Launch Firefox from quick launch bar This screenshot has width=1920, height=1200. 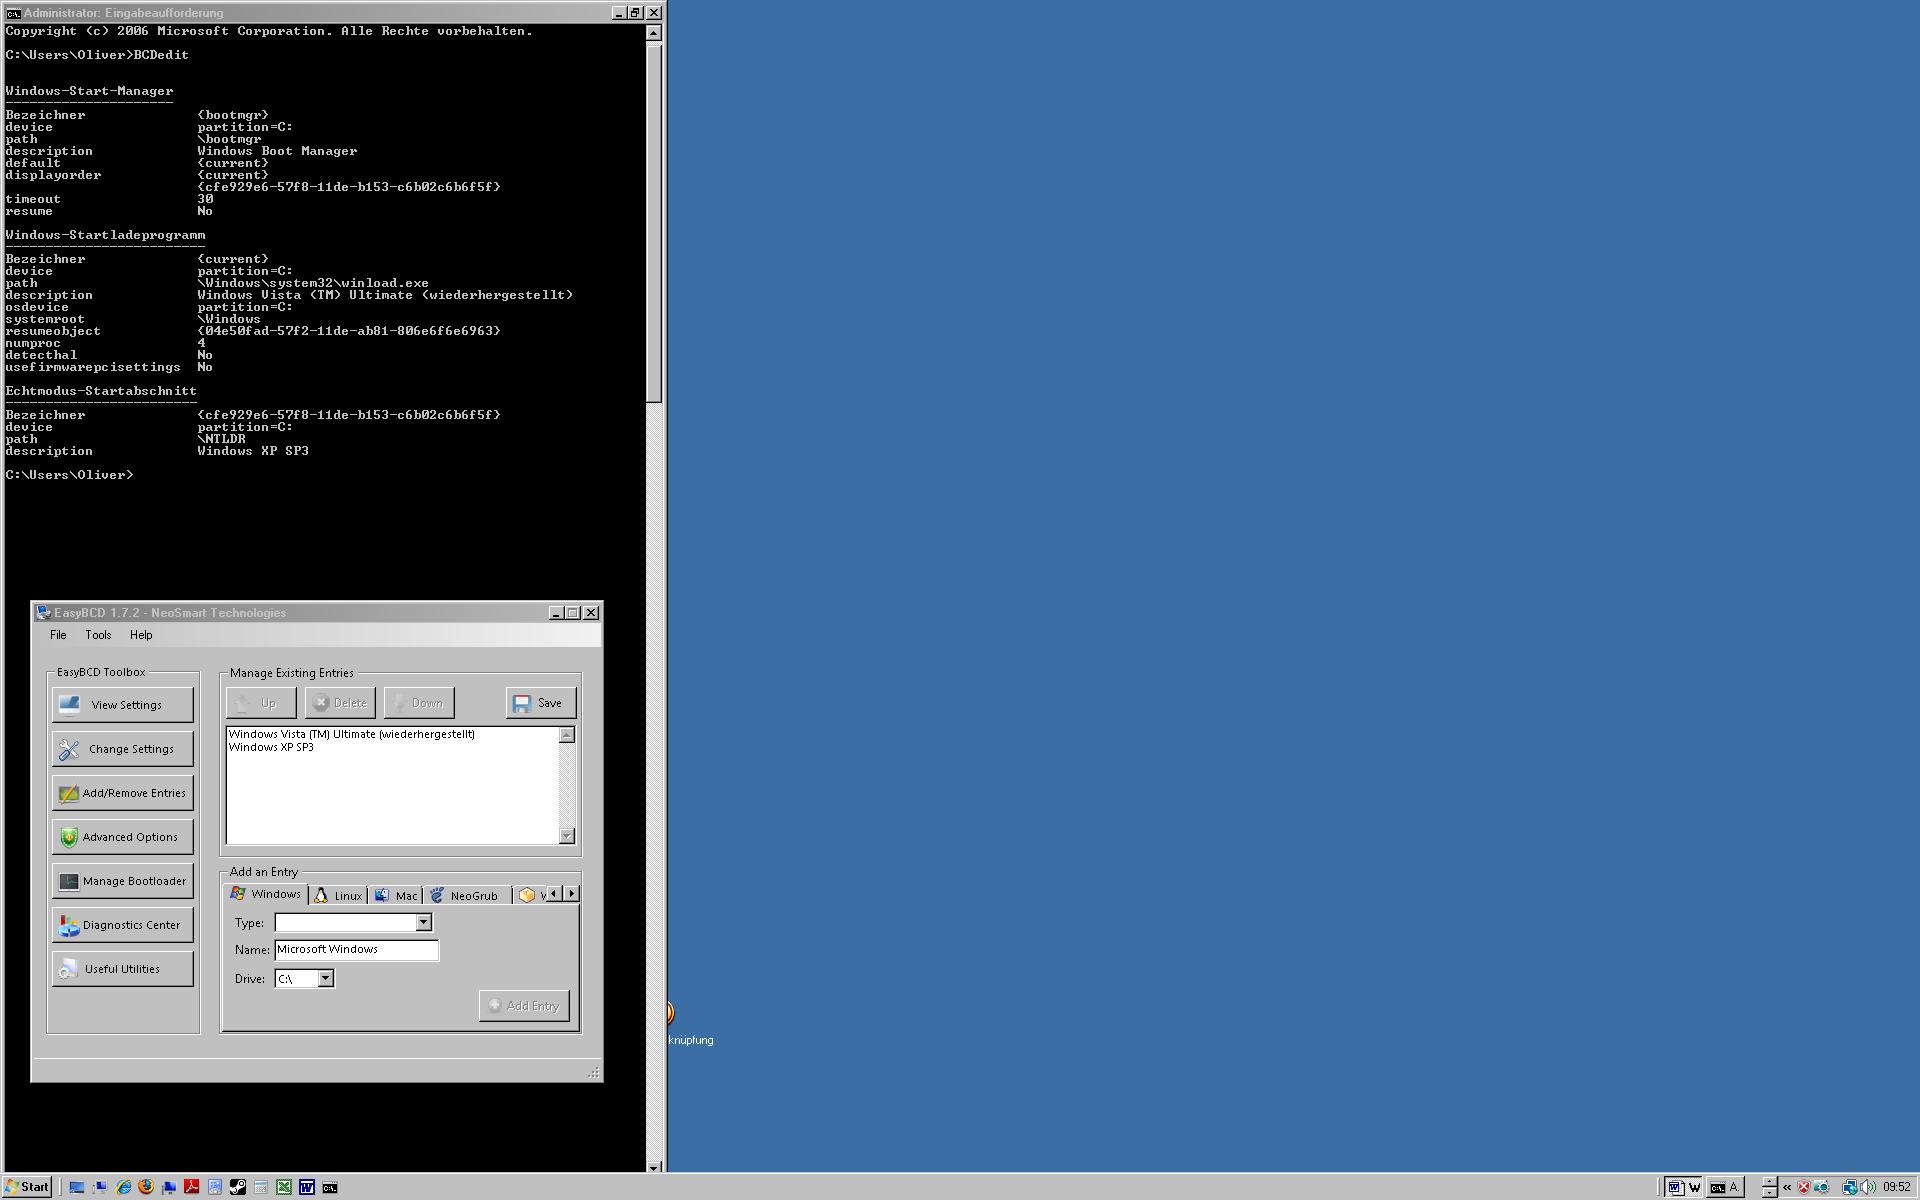point(146,1187)
